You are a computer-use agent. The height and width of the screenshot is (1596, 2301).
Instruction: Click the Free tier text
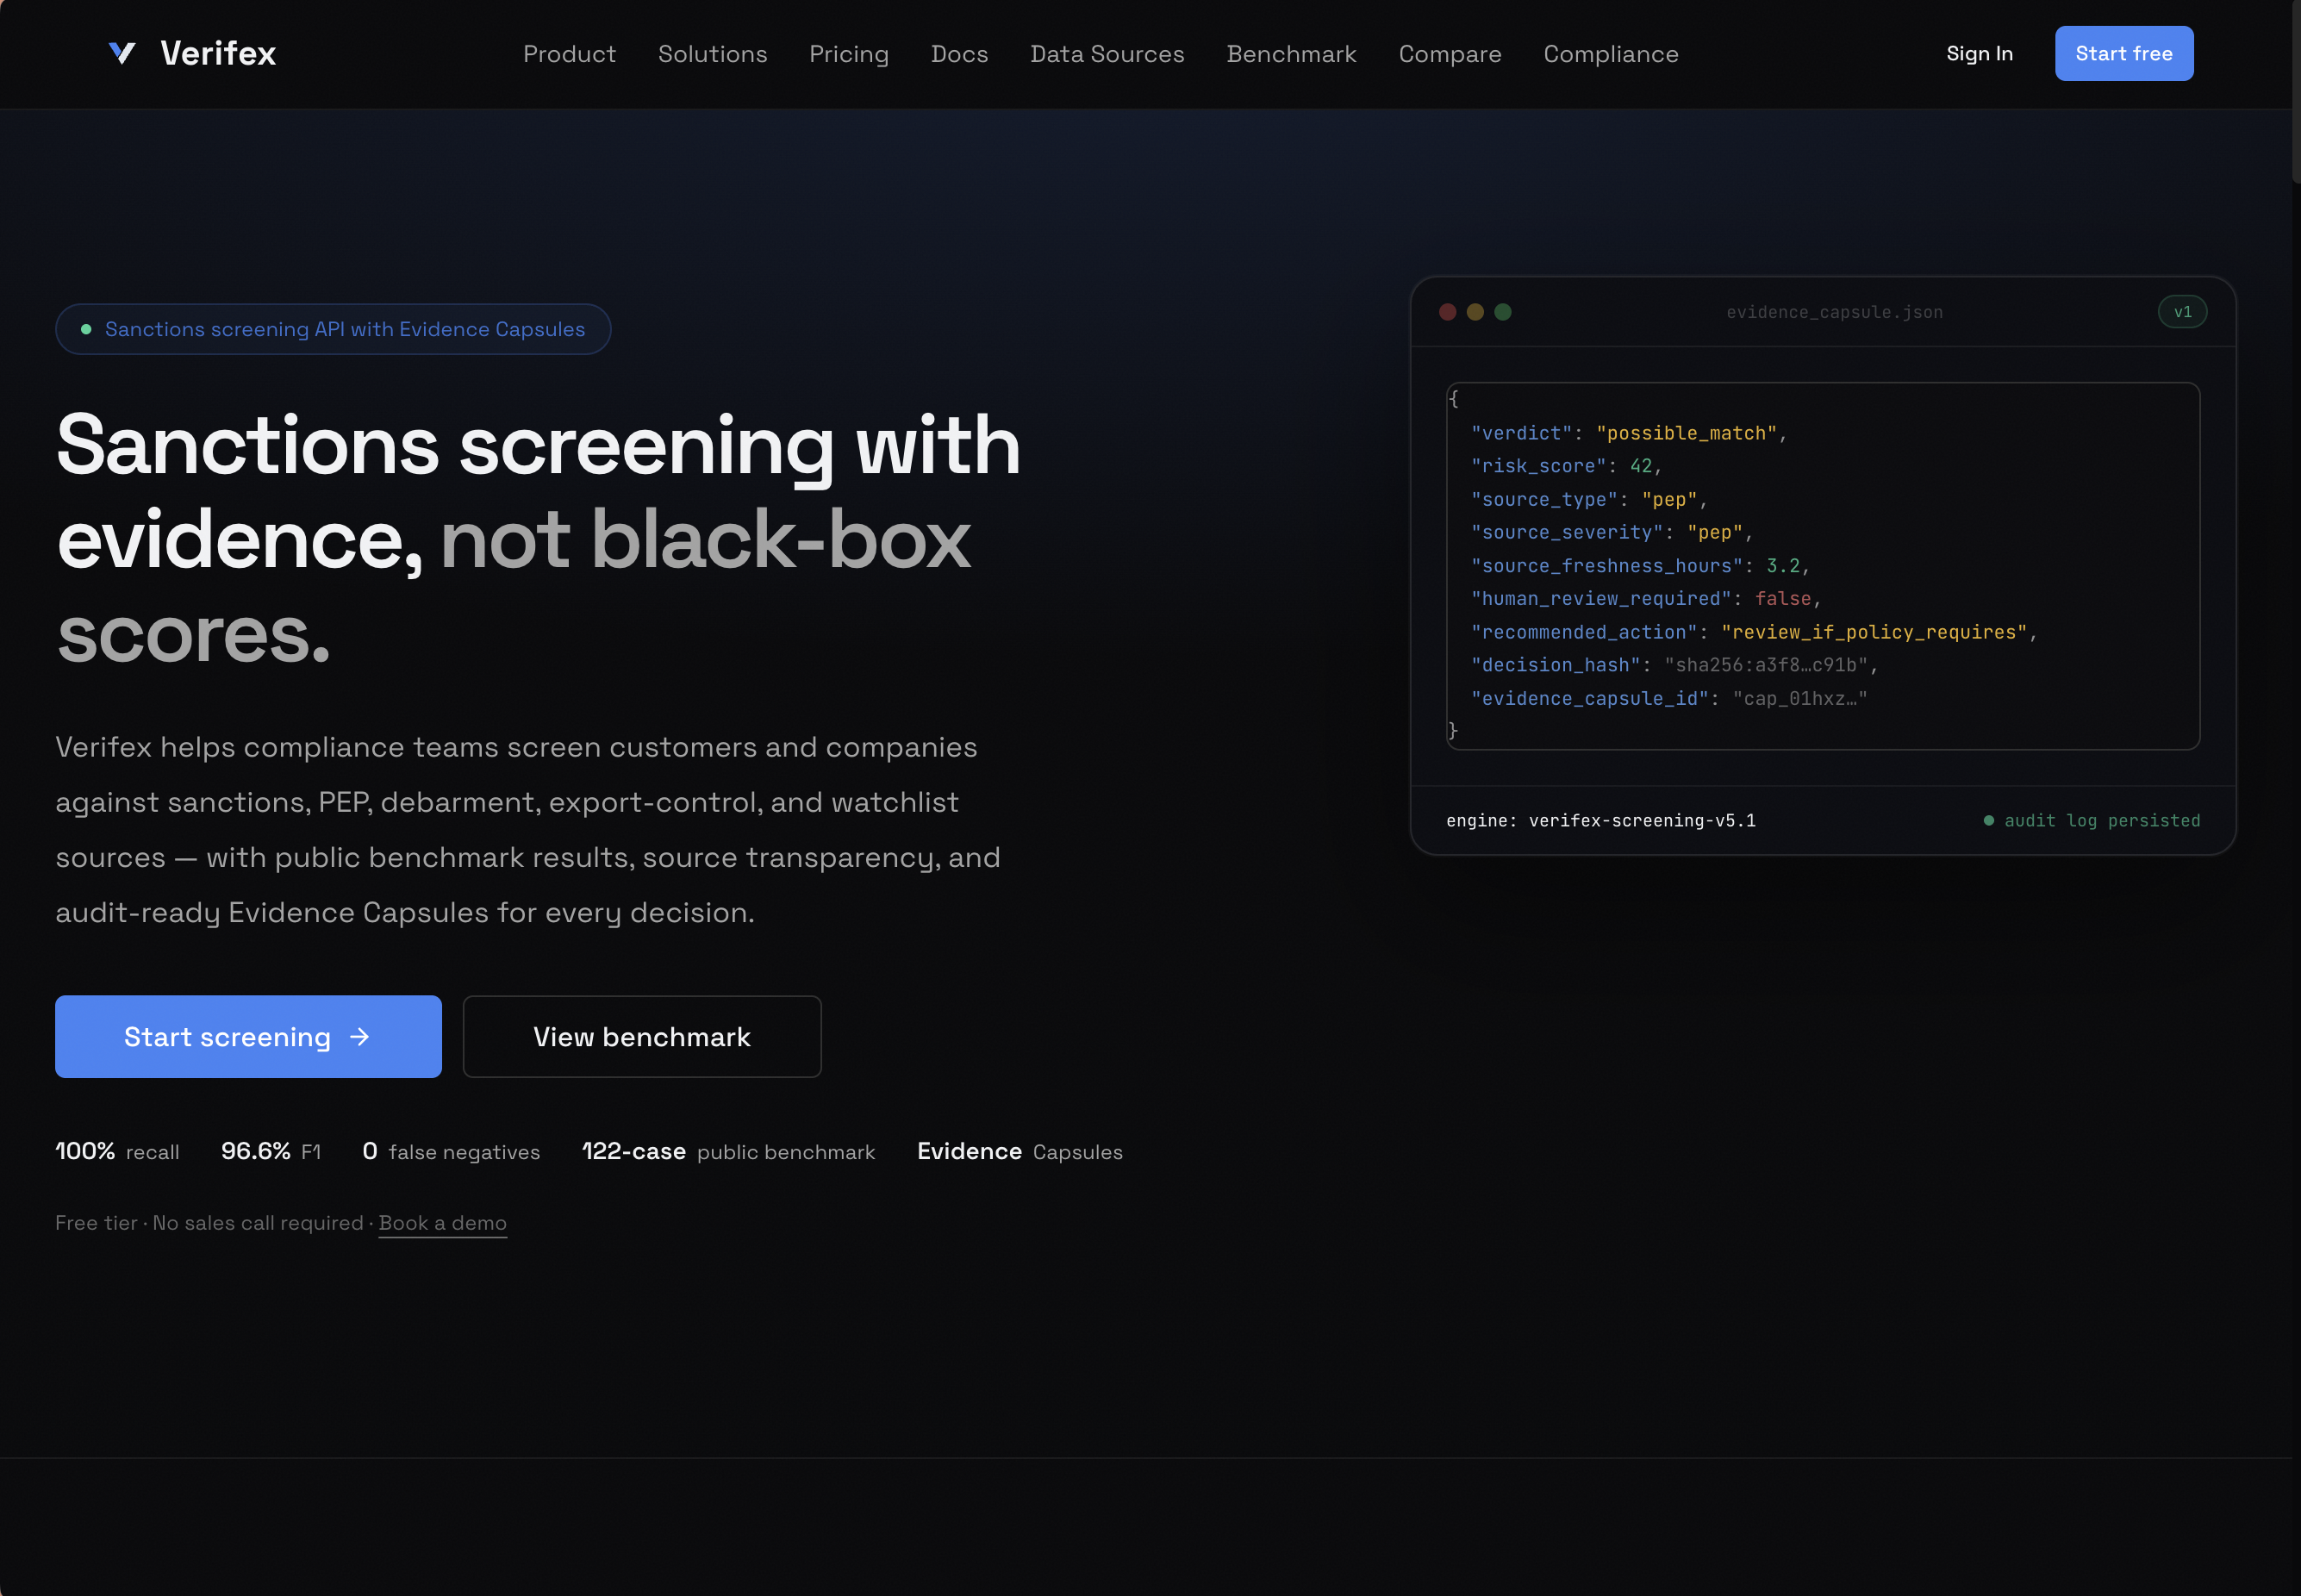pos(96,1223)
